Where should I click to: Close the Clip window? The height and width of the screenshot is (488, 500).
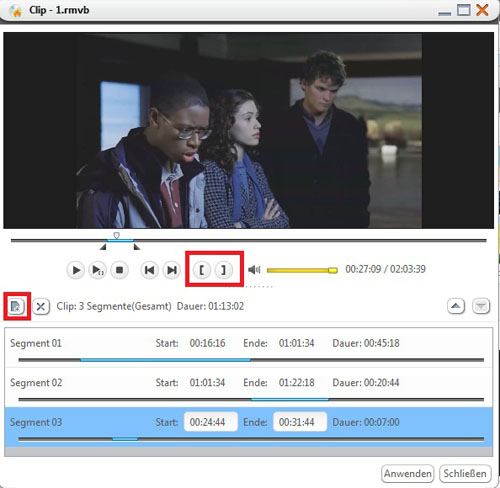pyautogui.click(x=482, y=10)
